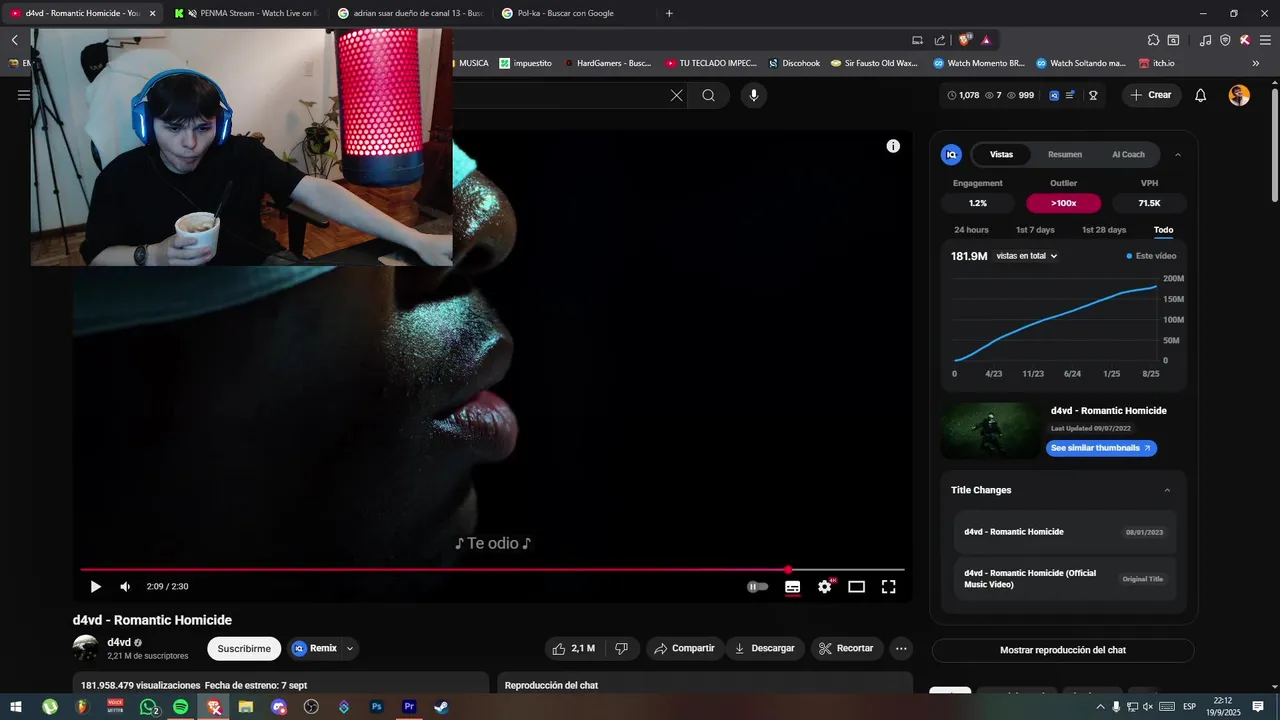
Task: Clear the YouTube search box
Action: pyautogui.click(x=677, y=95)
